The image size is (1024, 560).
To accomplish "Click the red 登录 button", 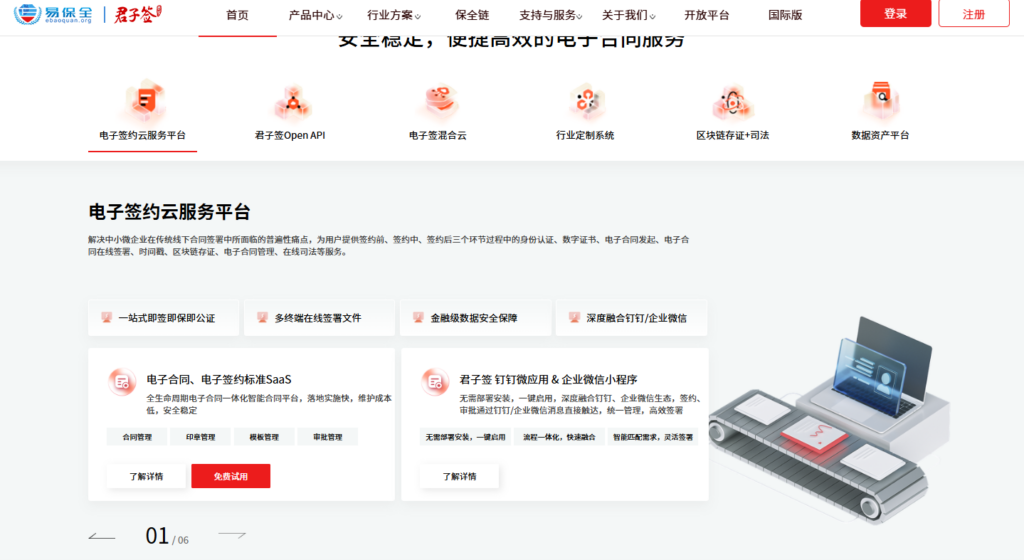I will (x=895, y=14).
